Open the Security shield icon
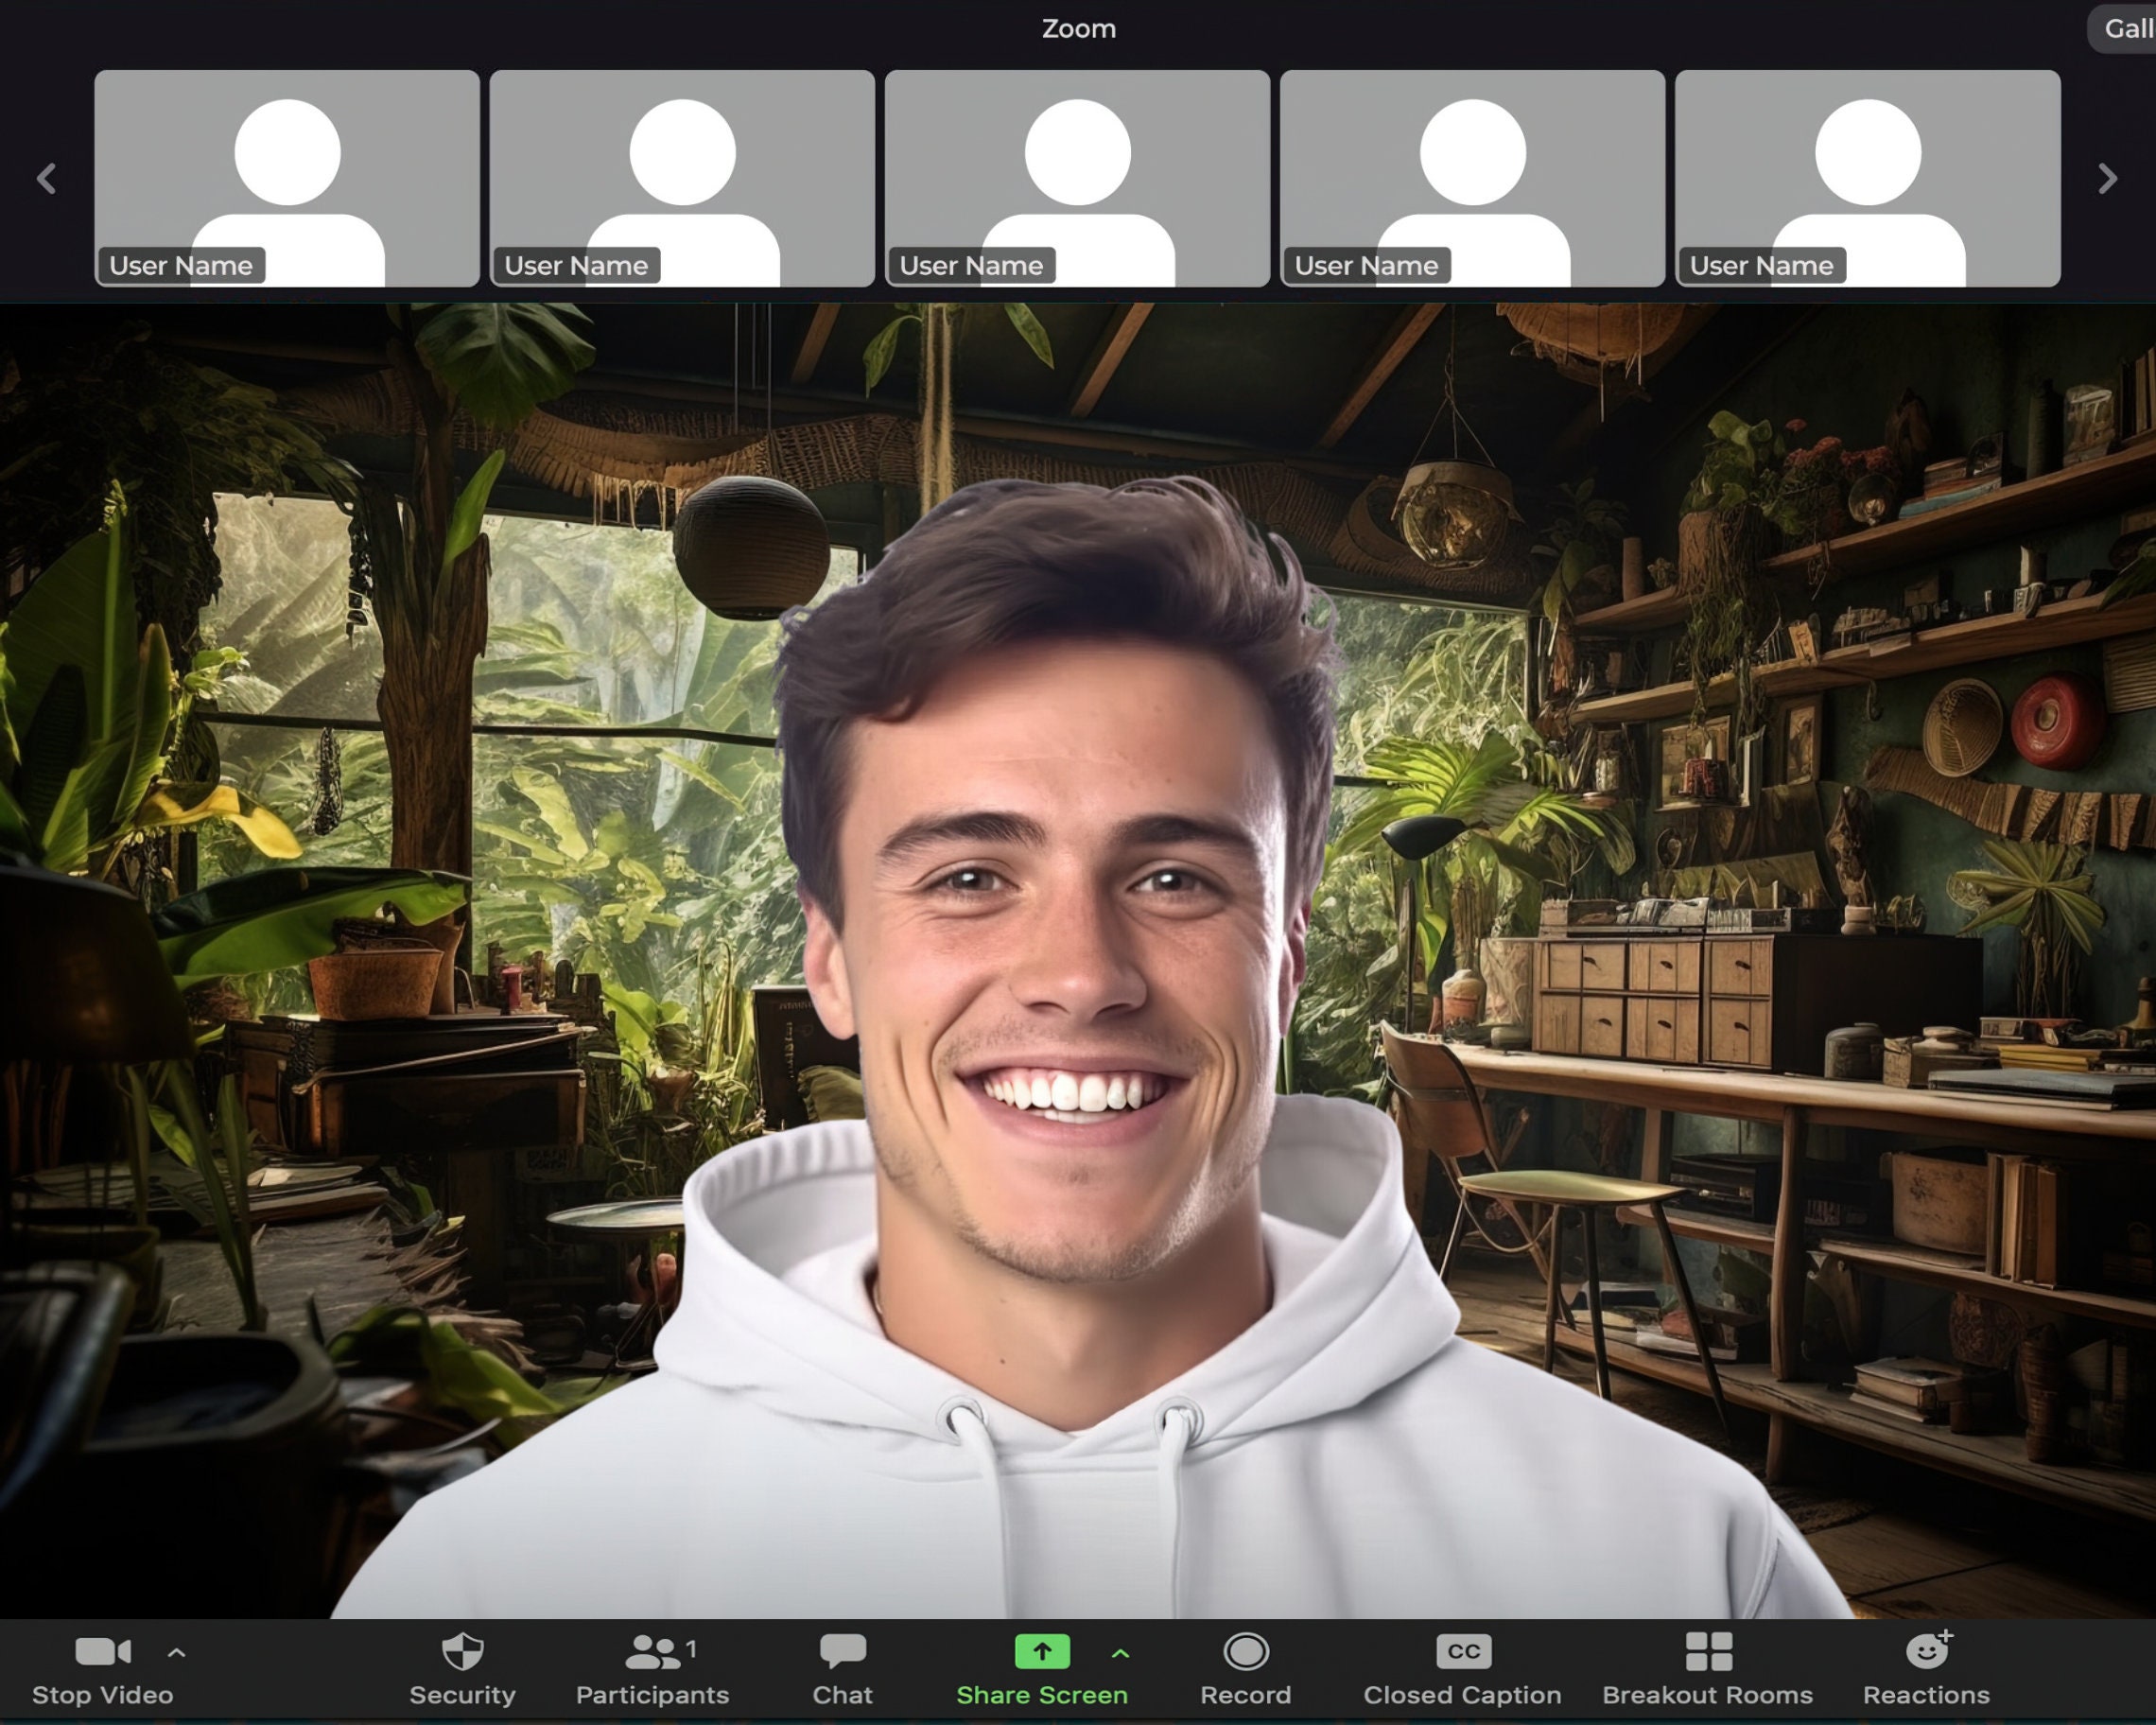The image size is (2156, 1725). click(x=463, y=1652)
